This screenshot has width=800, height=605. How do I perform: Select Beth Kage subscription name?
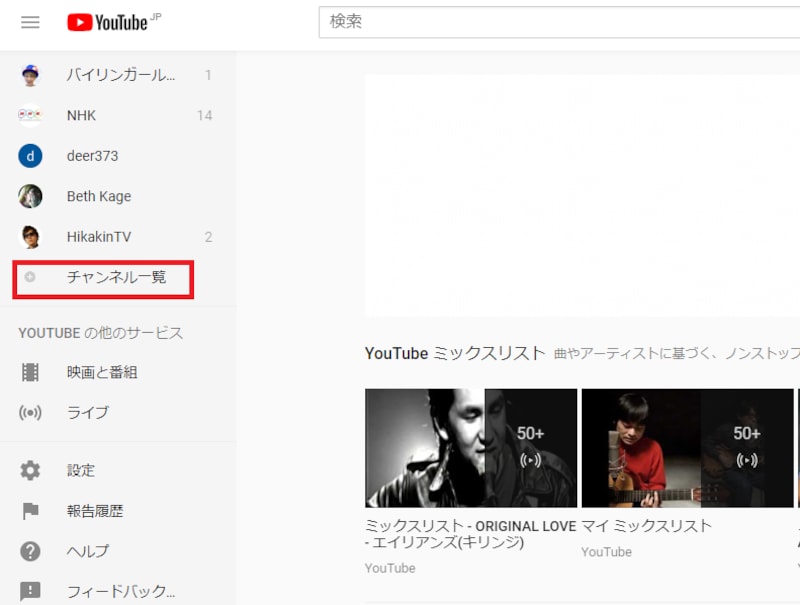click(x=99, y=196)
